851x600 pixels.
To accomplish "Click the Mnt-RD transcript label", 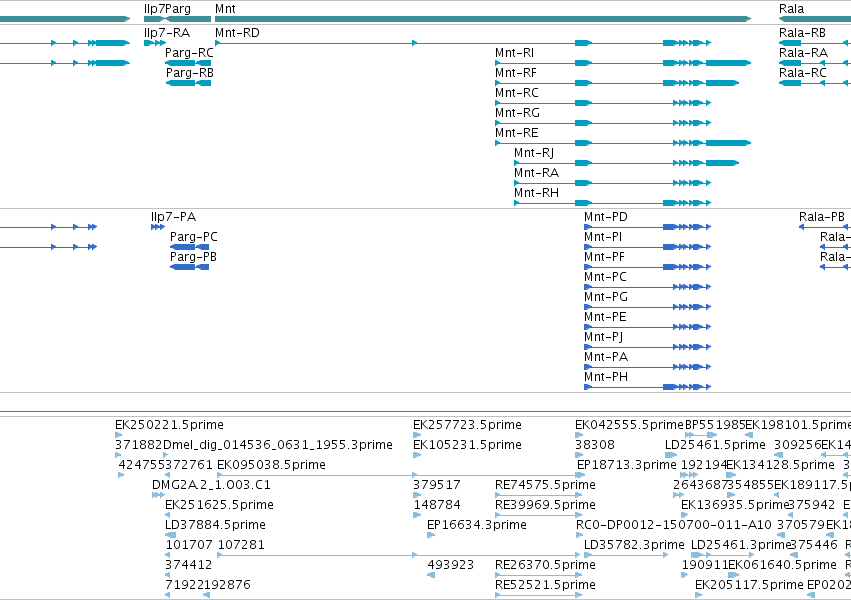I will (237, 33).
